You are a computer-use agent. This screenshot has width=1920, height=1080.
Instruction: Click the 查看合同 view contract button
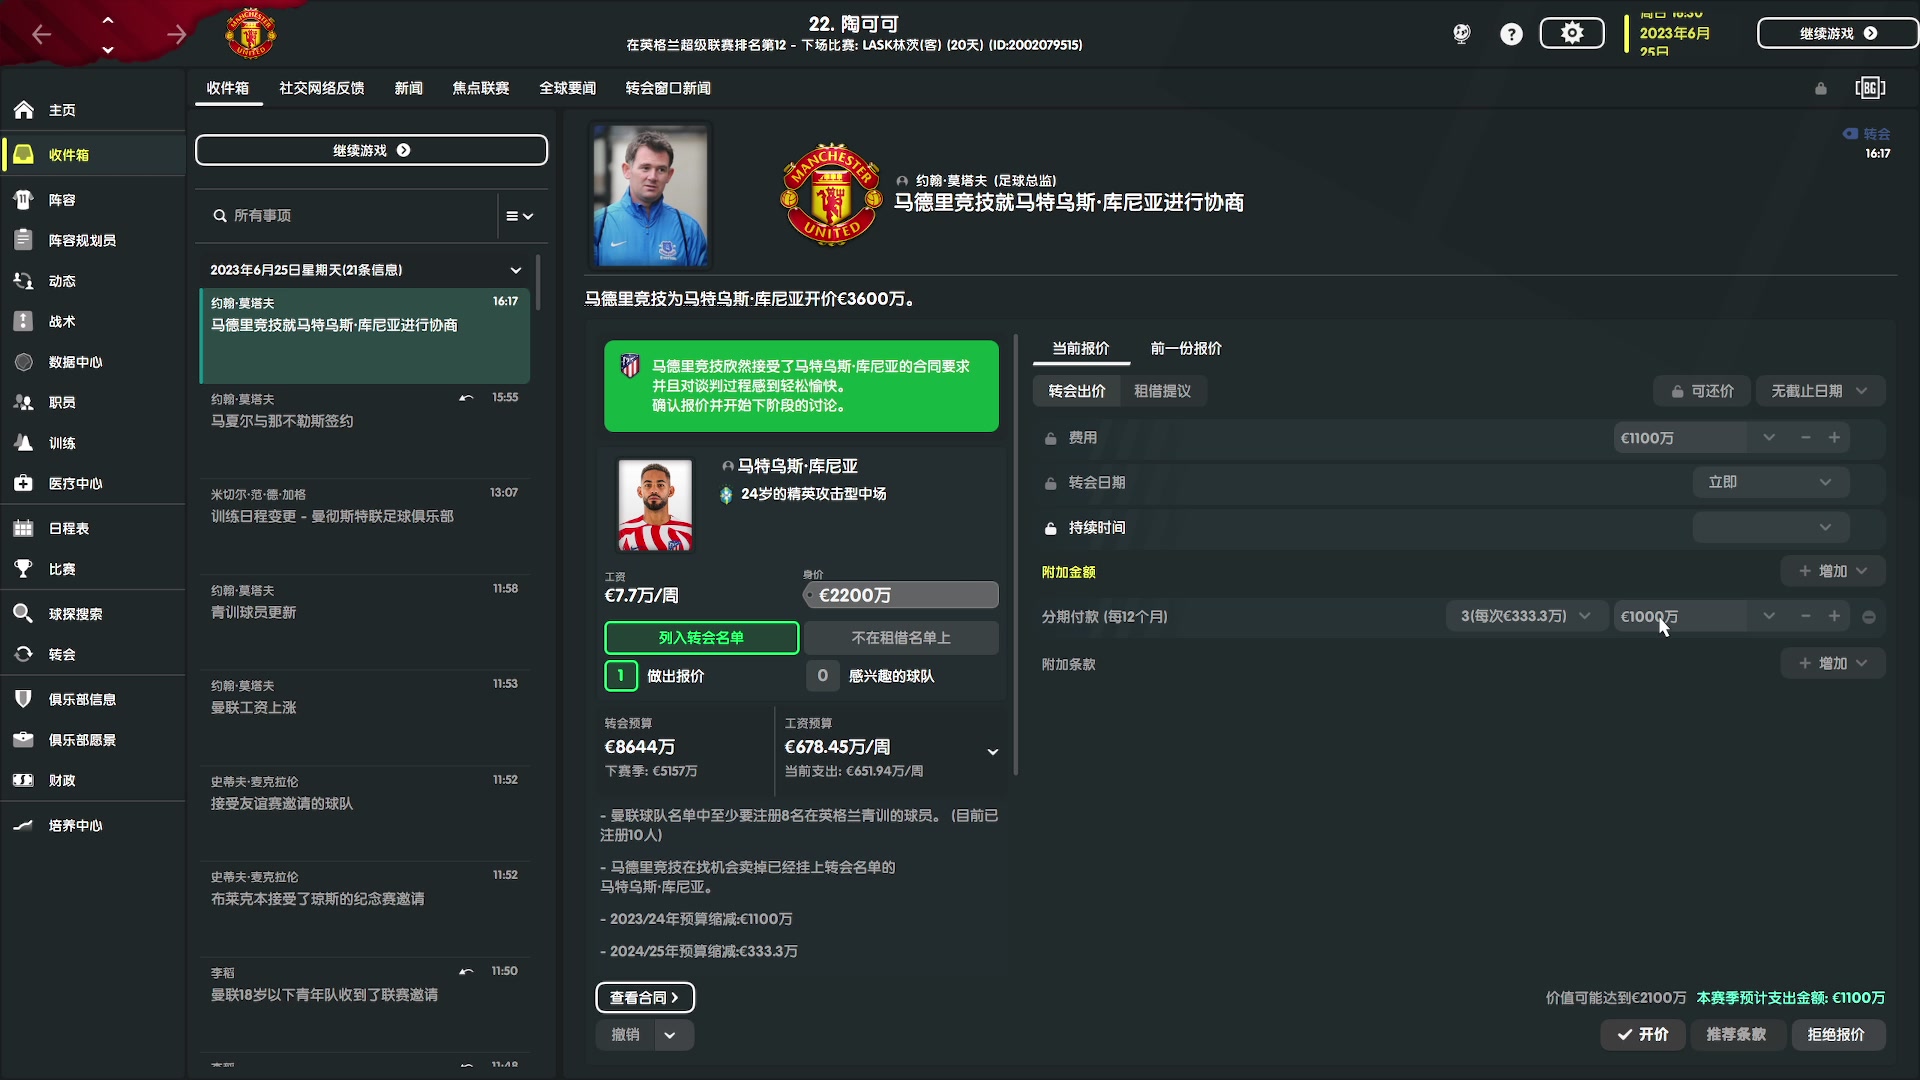coord(644,997)
